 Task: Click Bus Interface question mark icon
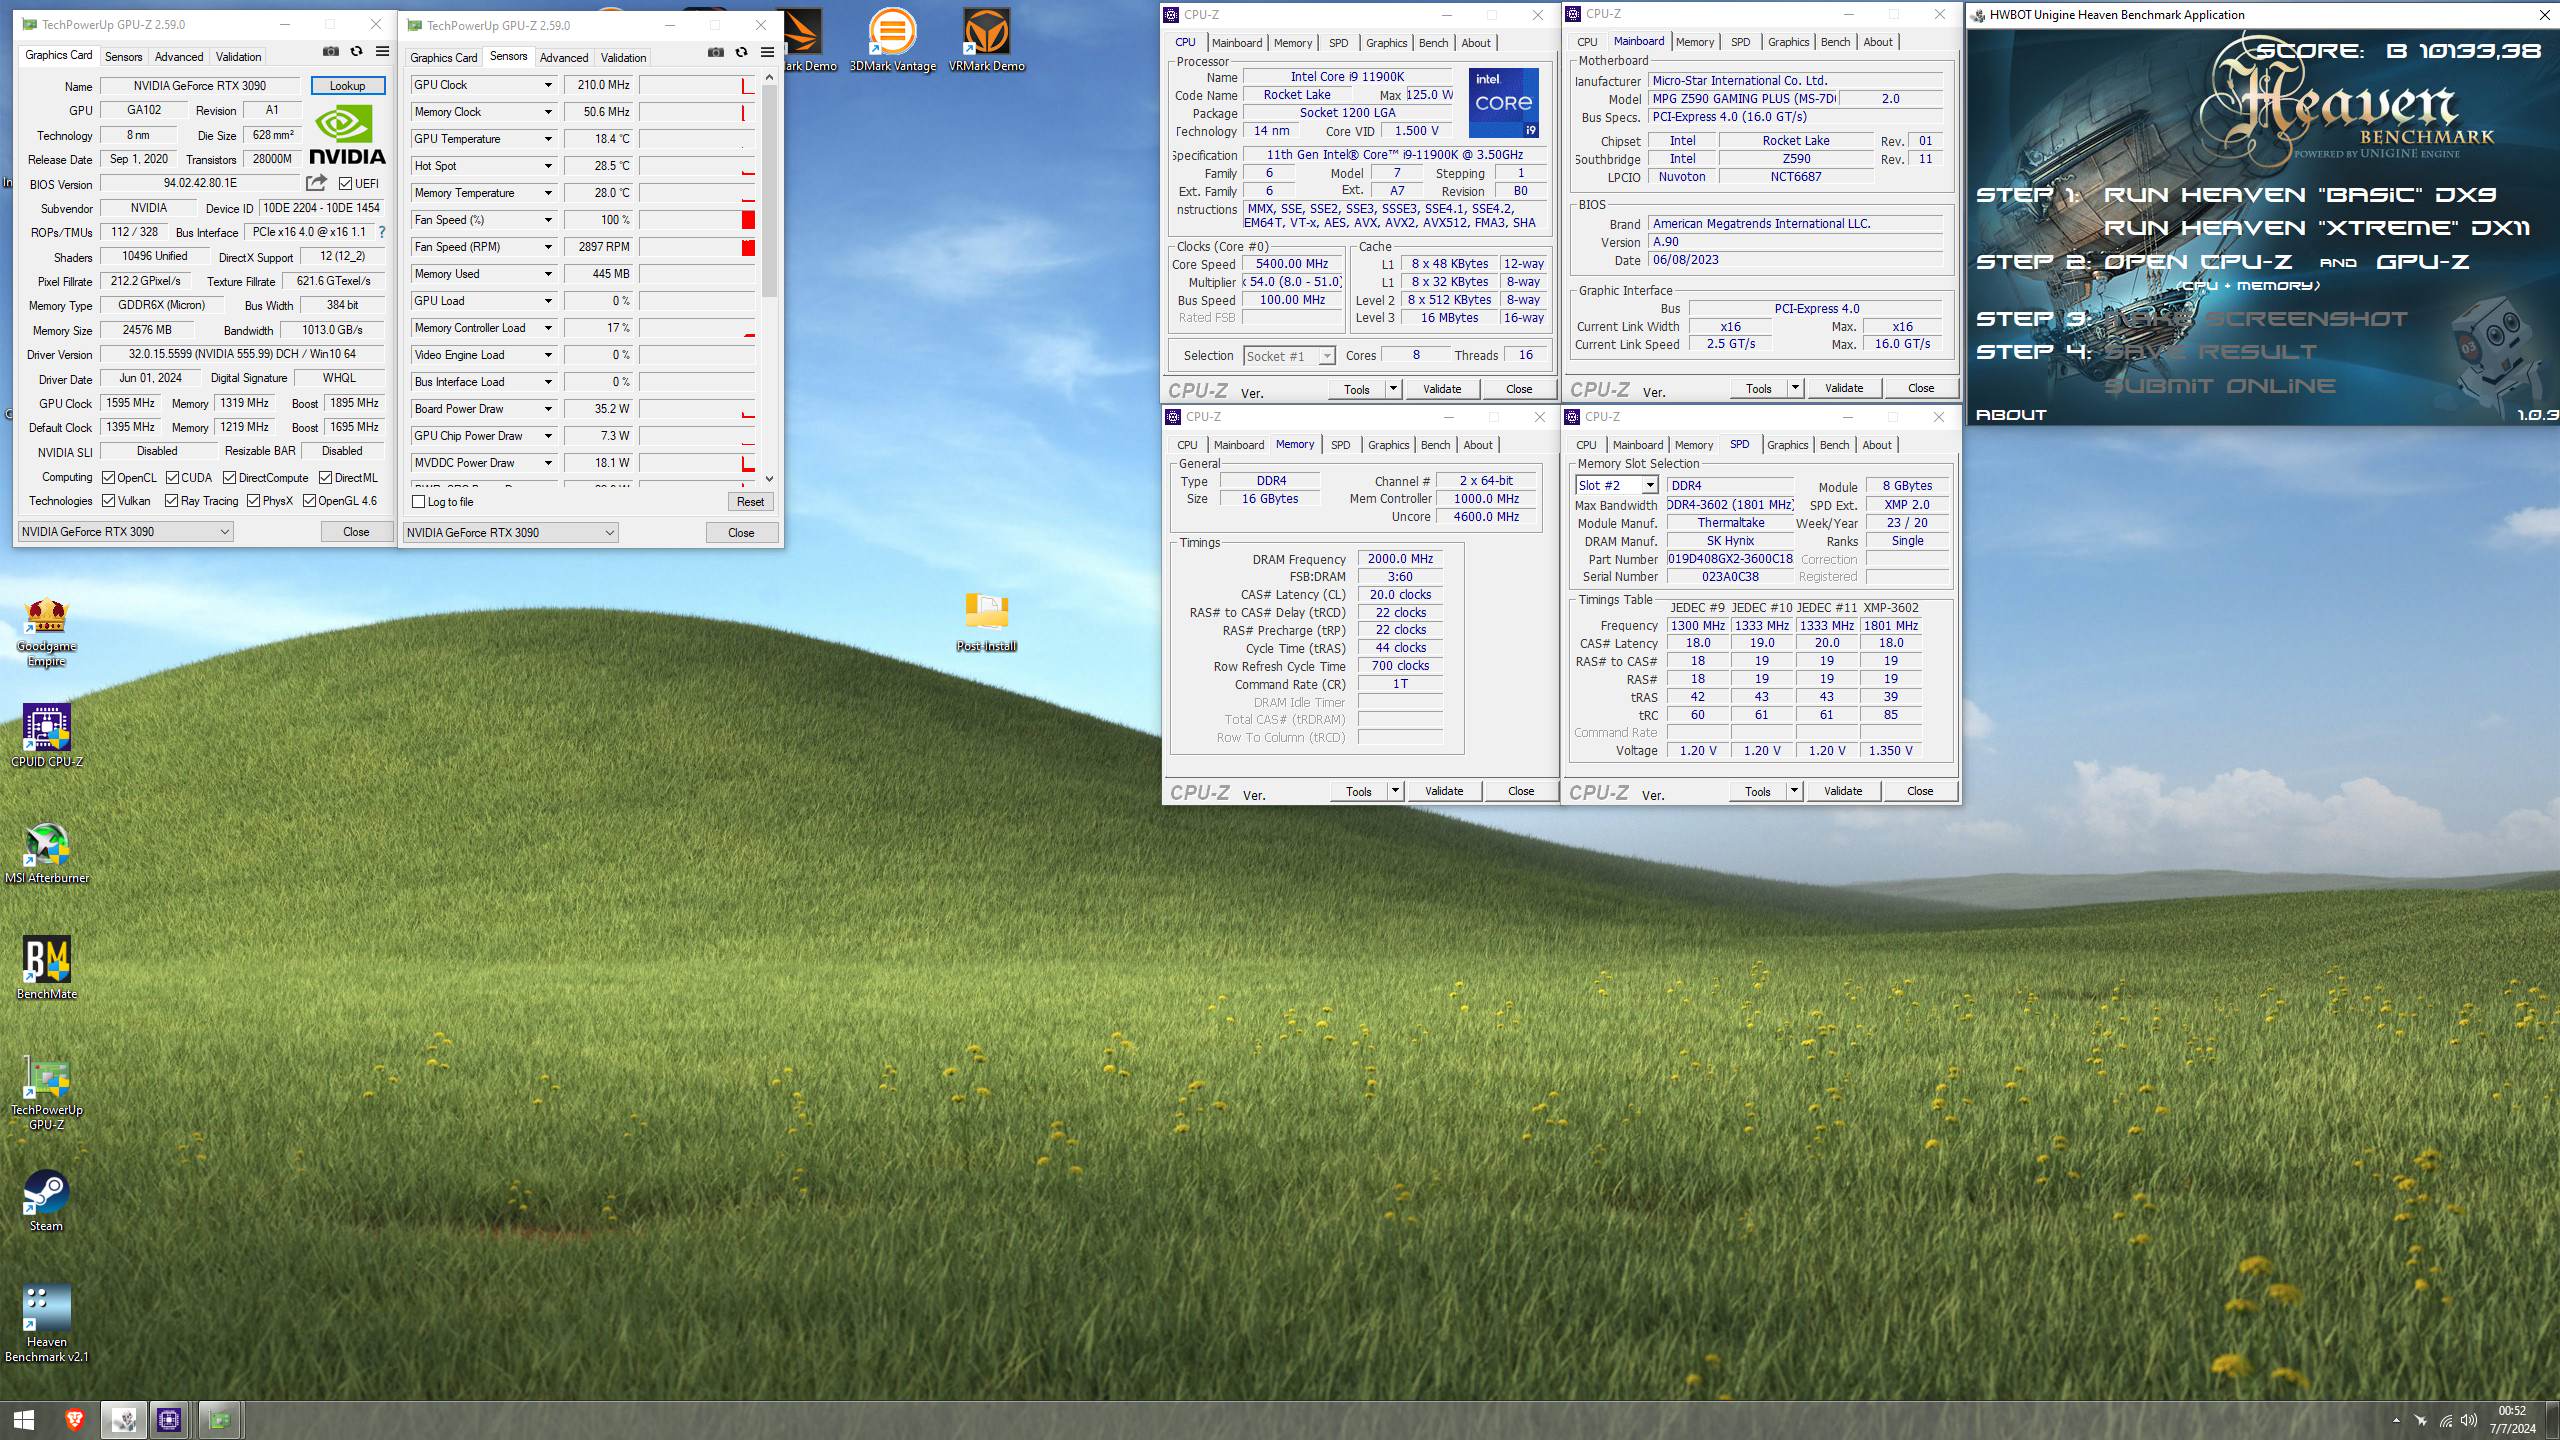tap(381, 232)
